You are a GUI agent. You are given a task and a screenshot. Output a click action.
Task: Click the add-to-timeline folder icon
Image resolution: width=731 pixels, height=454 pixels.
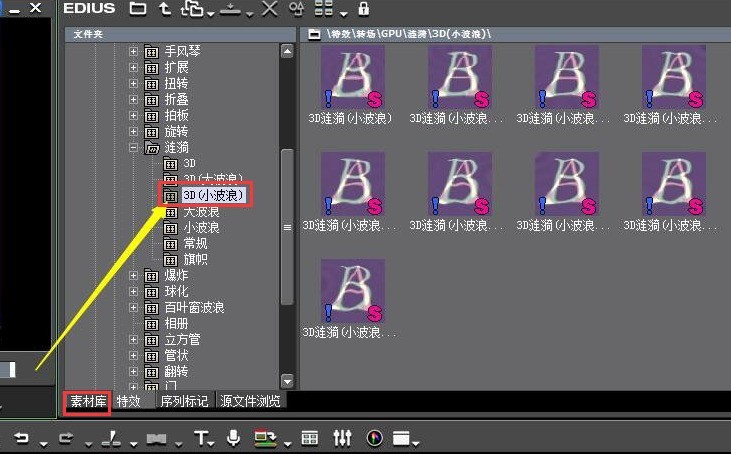(192, 8)
